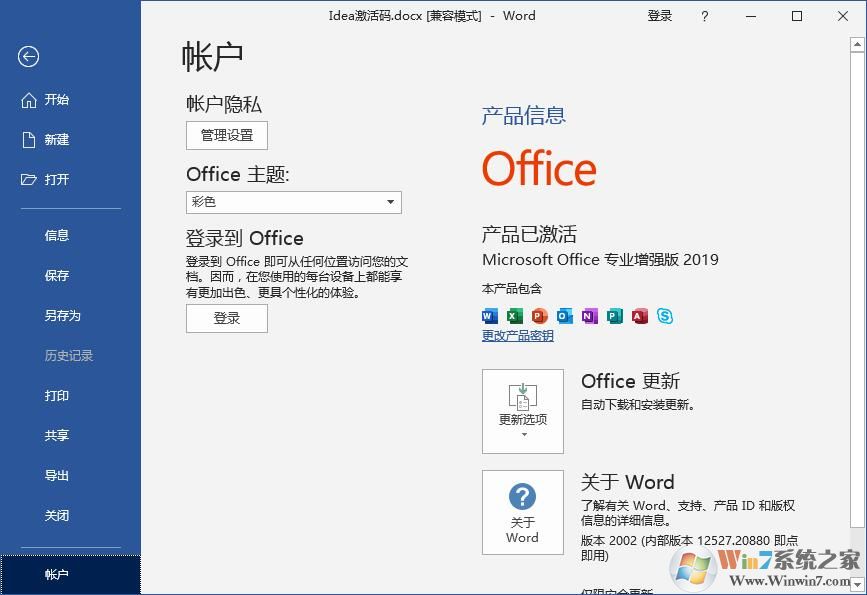Viewport: 867px width, 595px height.
Task: Click the Skype icon at the end
Action: 663,316
